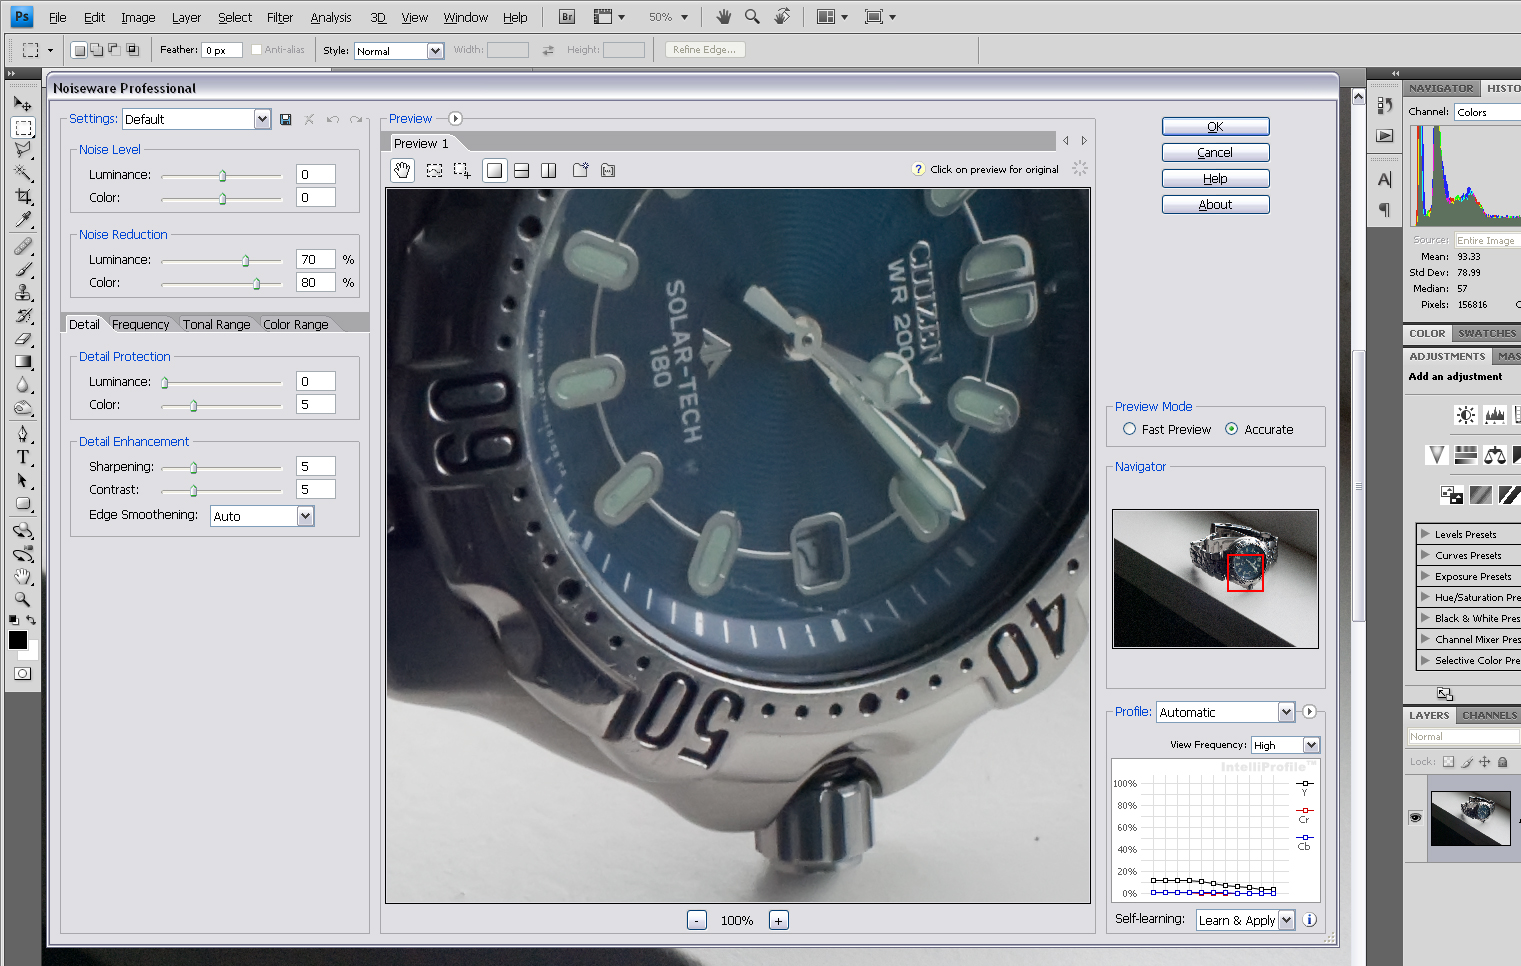Screen dimensions: 1521x966
Task: Click the save settings floppy disk icon
Action: tap(286, 119)
